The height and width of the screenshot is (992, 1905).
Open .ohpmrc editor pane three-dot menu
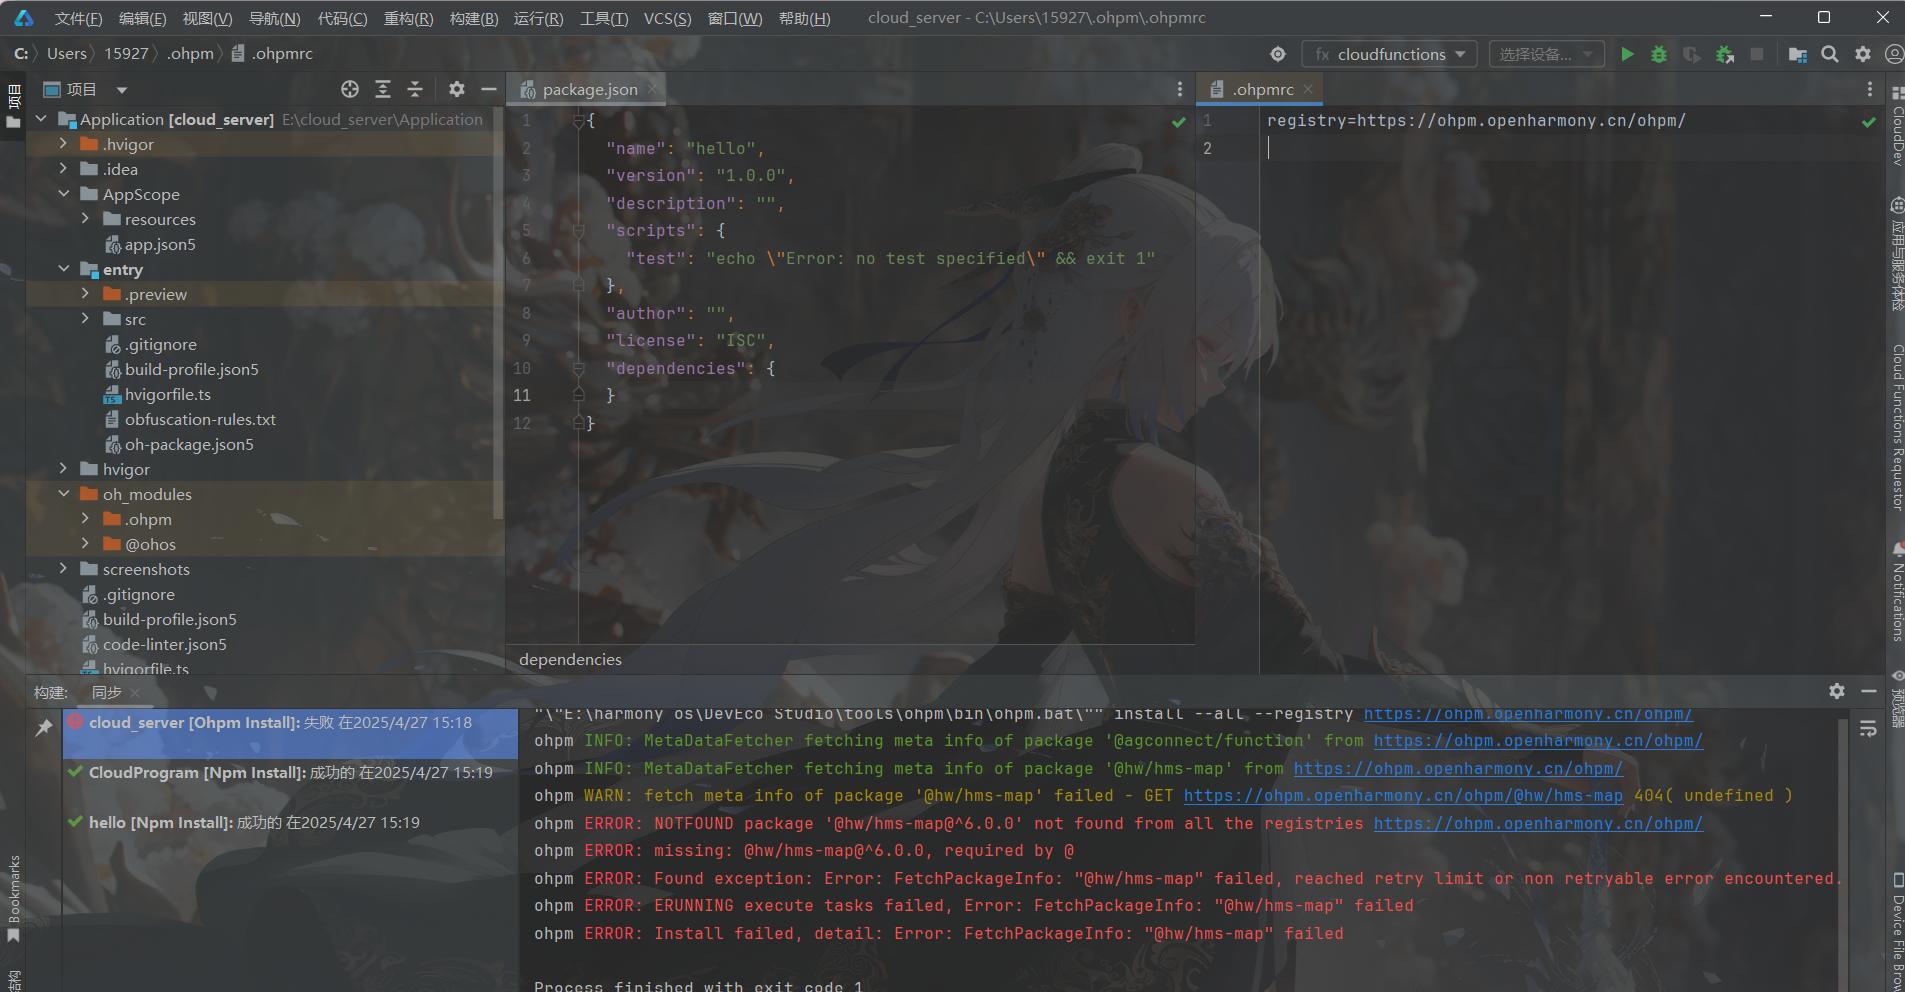coord(1870,89)
